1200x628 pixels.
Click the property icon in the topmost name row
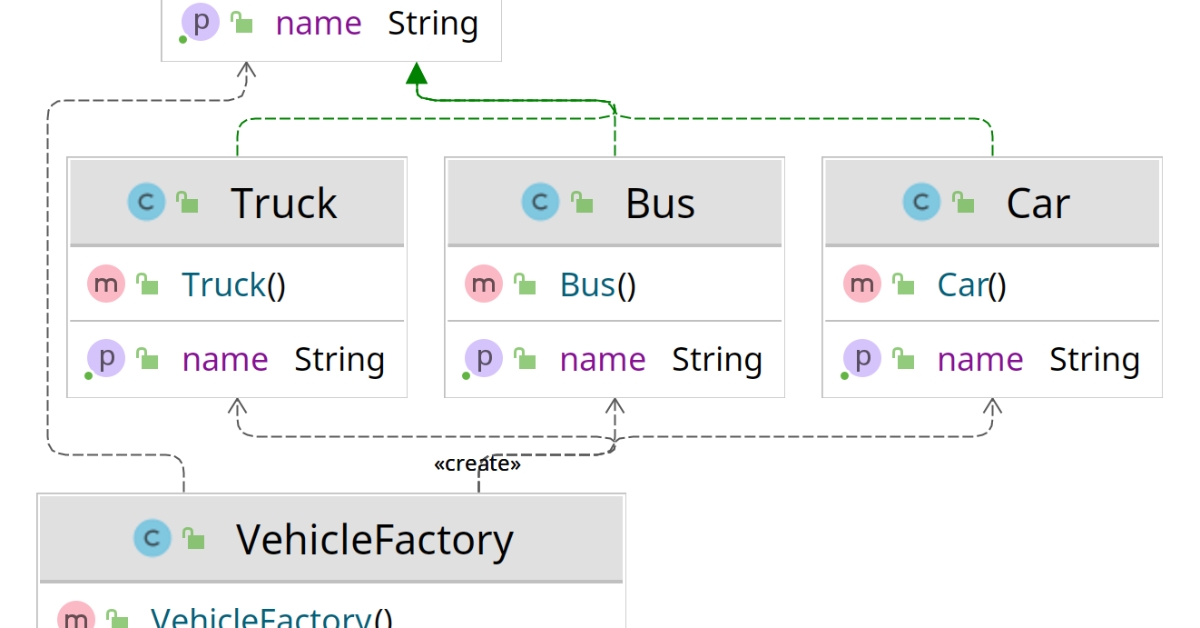[200, 22]
